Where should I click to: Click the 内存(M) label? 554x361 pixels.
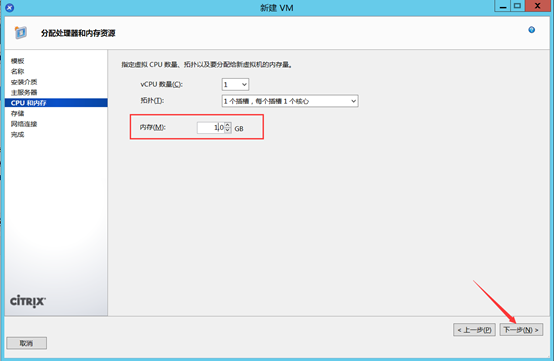[x=152, y=127]
